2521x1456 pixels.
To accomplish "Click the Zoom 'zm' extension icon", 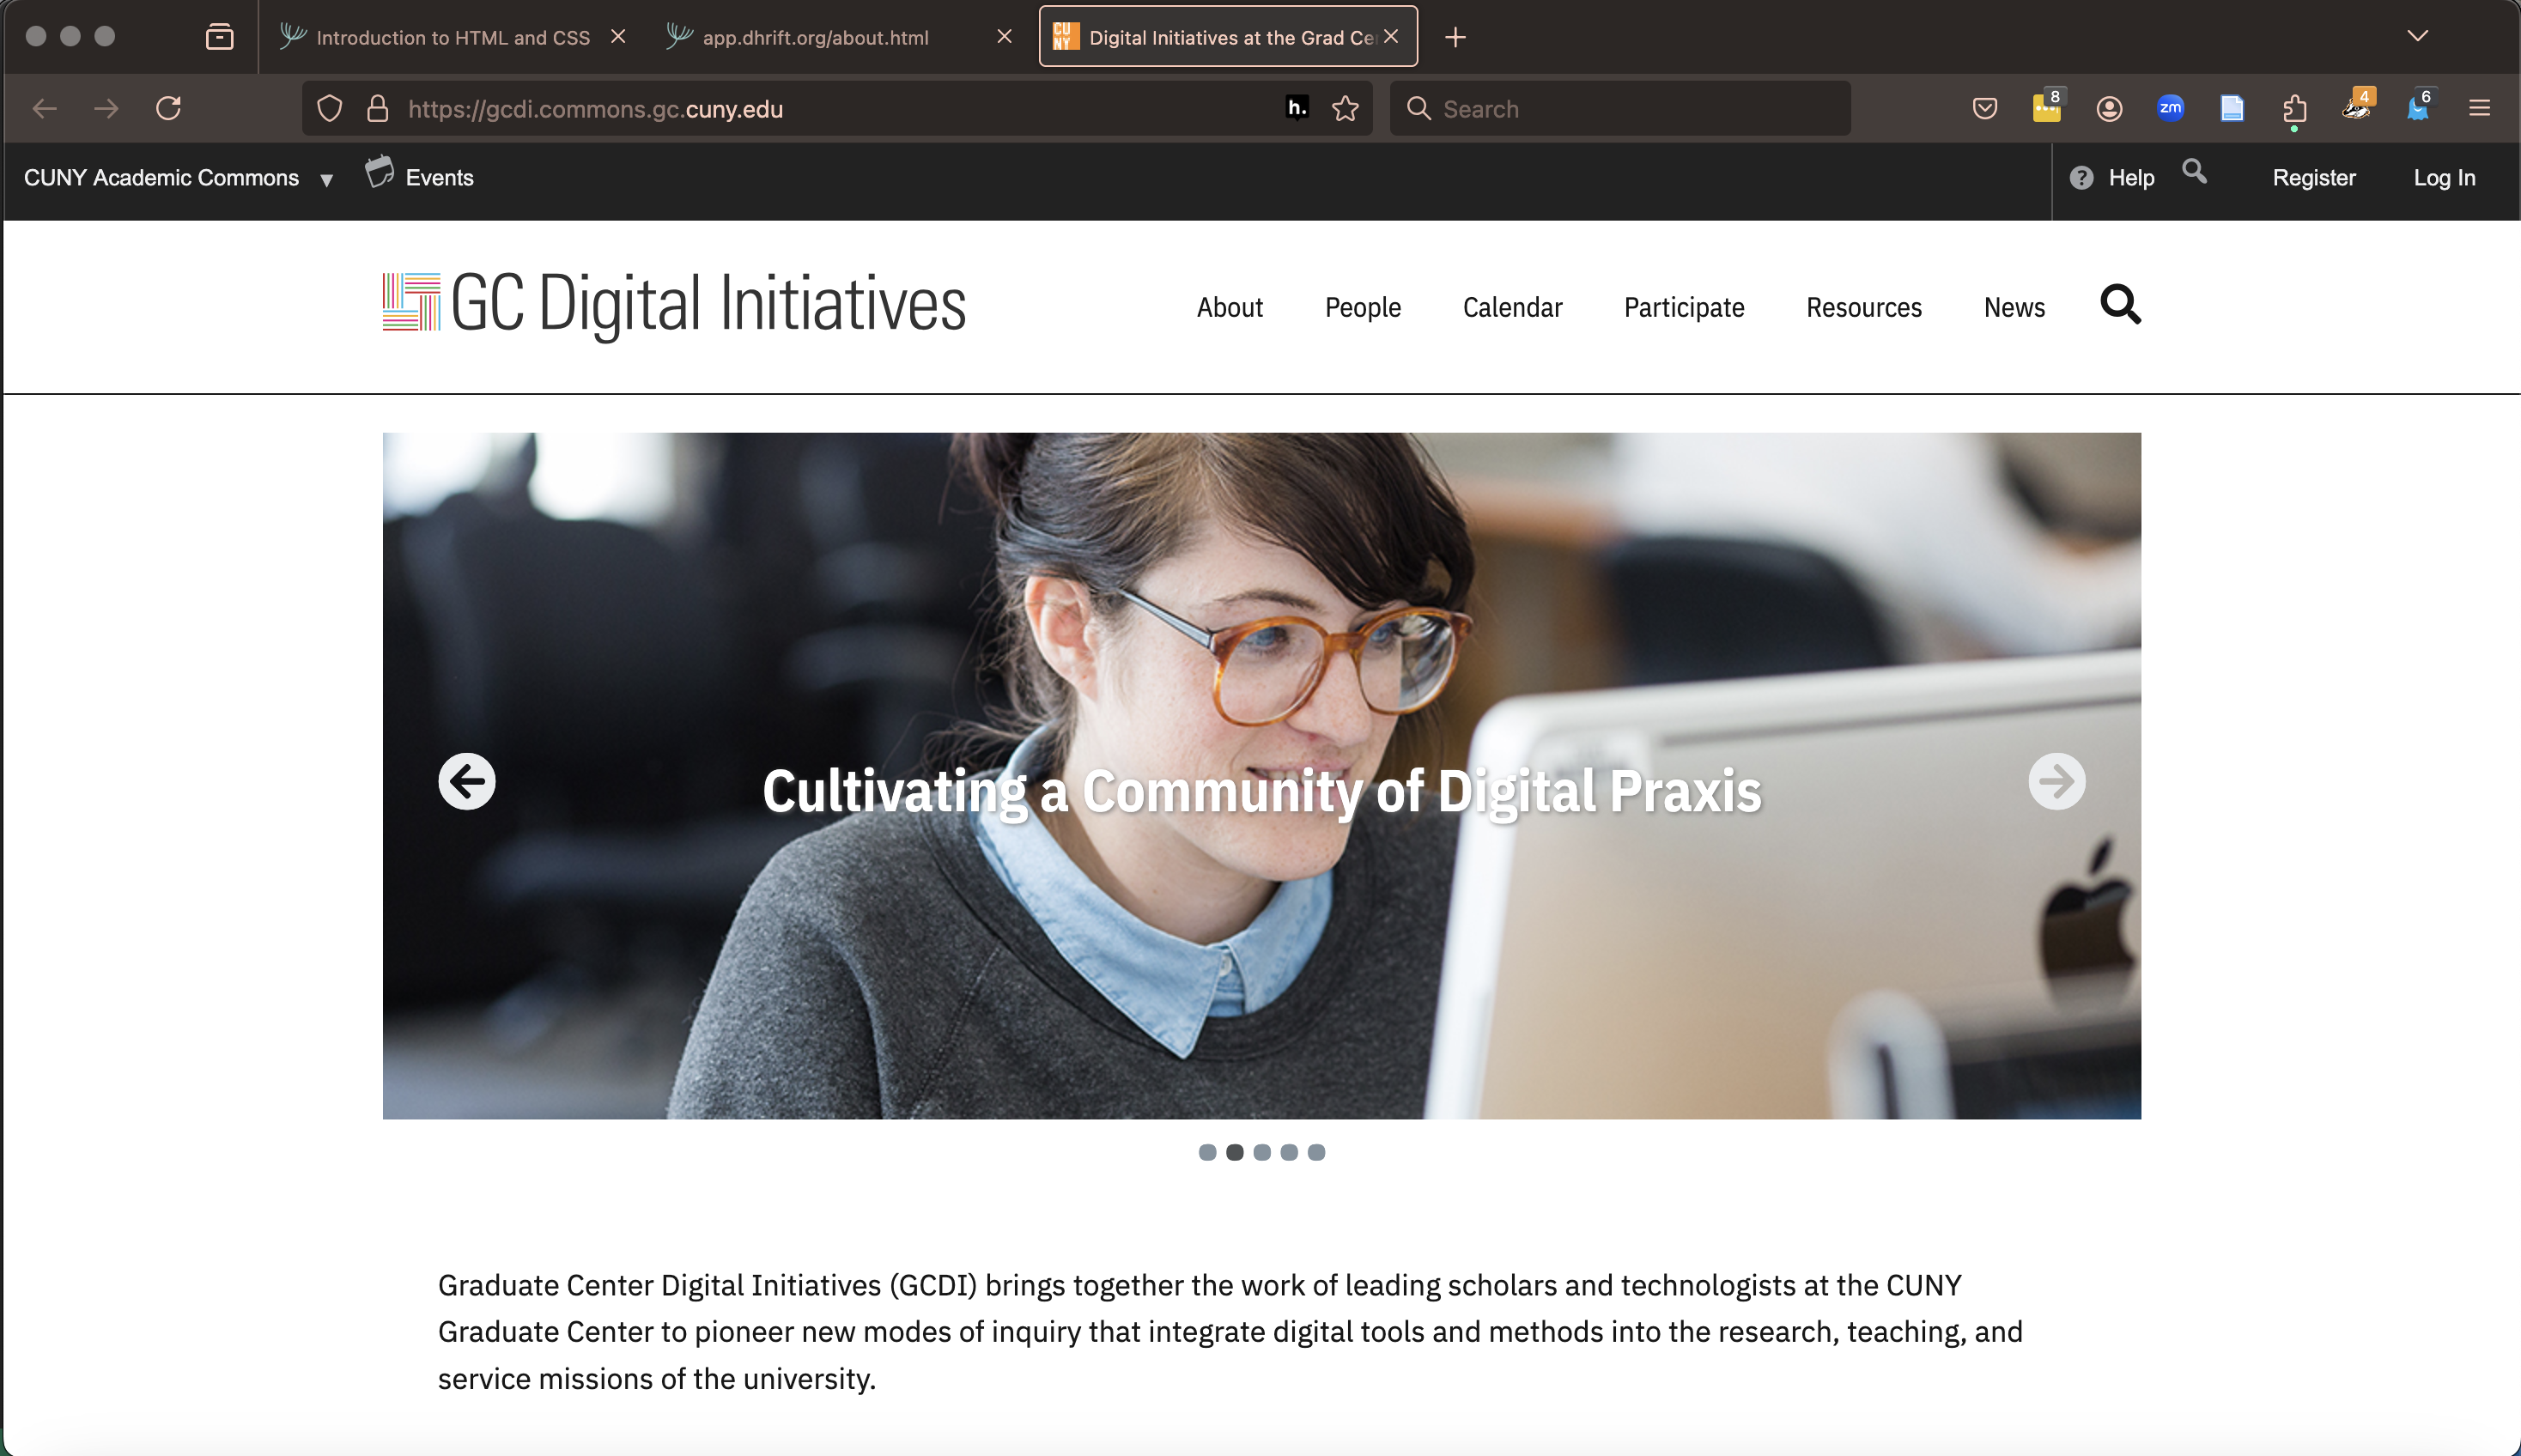I will click(2170, 108).
